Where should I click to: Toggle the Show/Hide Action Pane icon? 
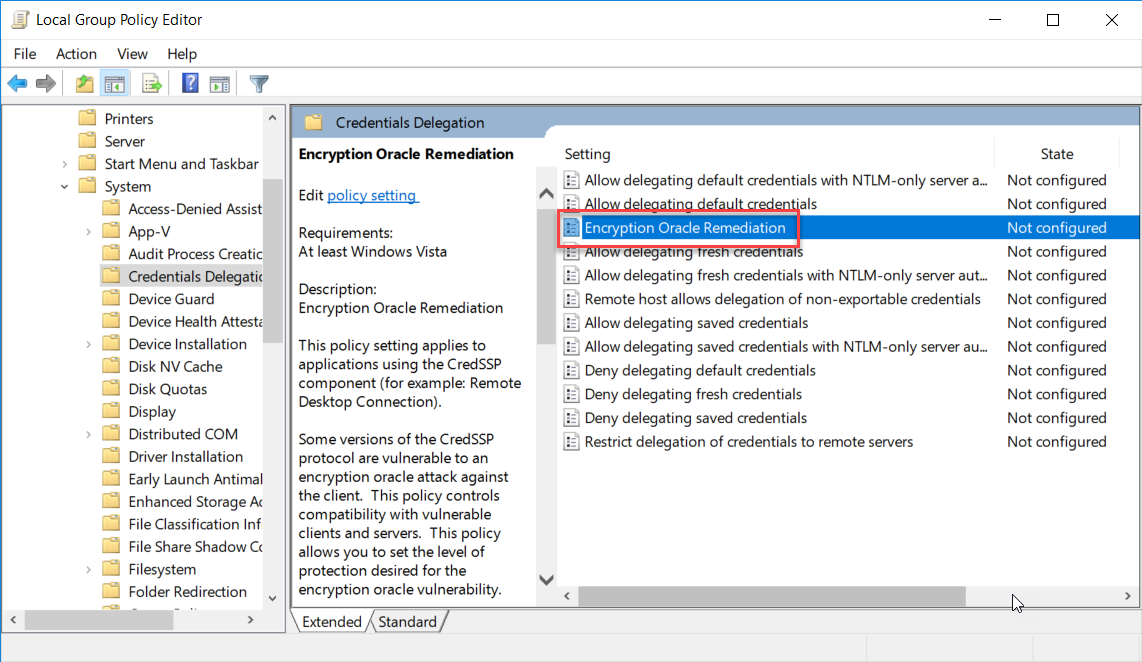tap(220, 84)
